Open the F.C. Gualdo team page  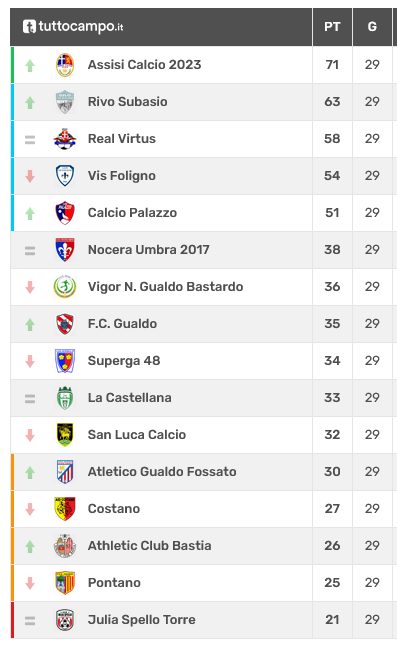click(x=122, y=324)
